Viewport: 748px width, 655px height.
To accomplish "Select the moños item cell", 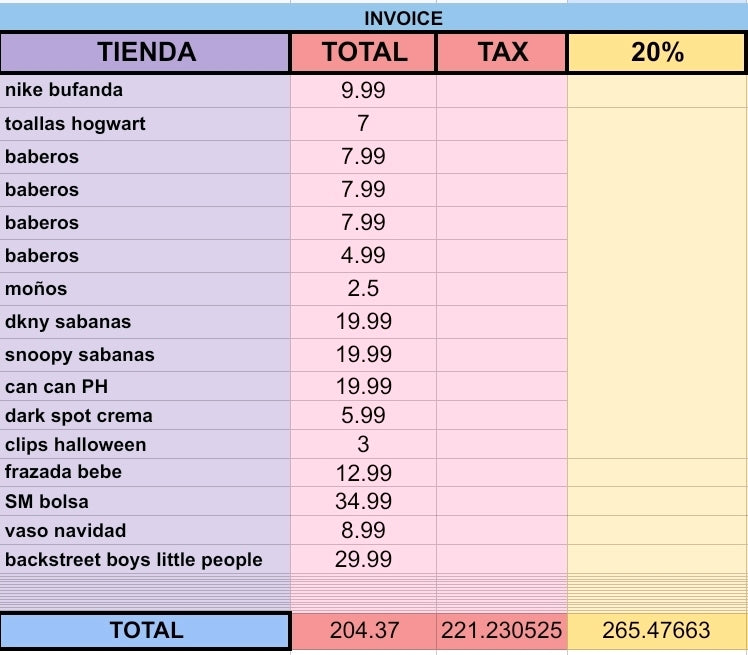I will (146, 289).
